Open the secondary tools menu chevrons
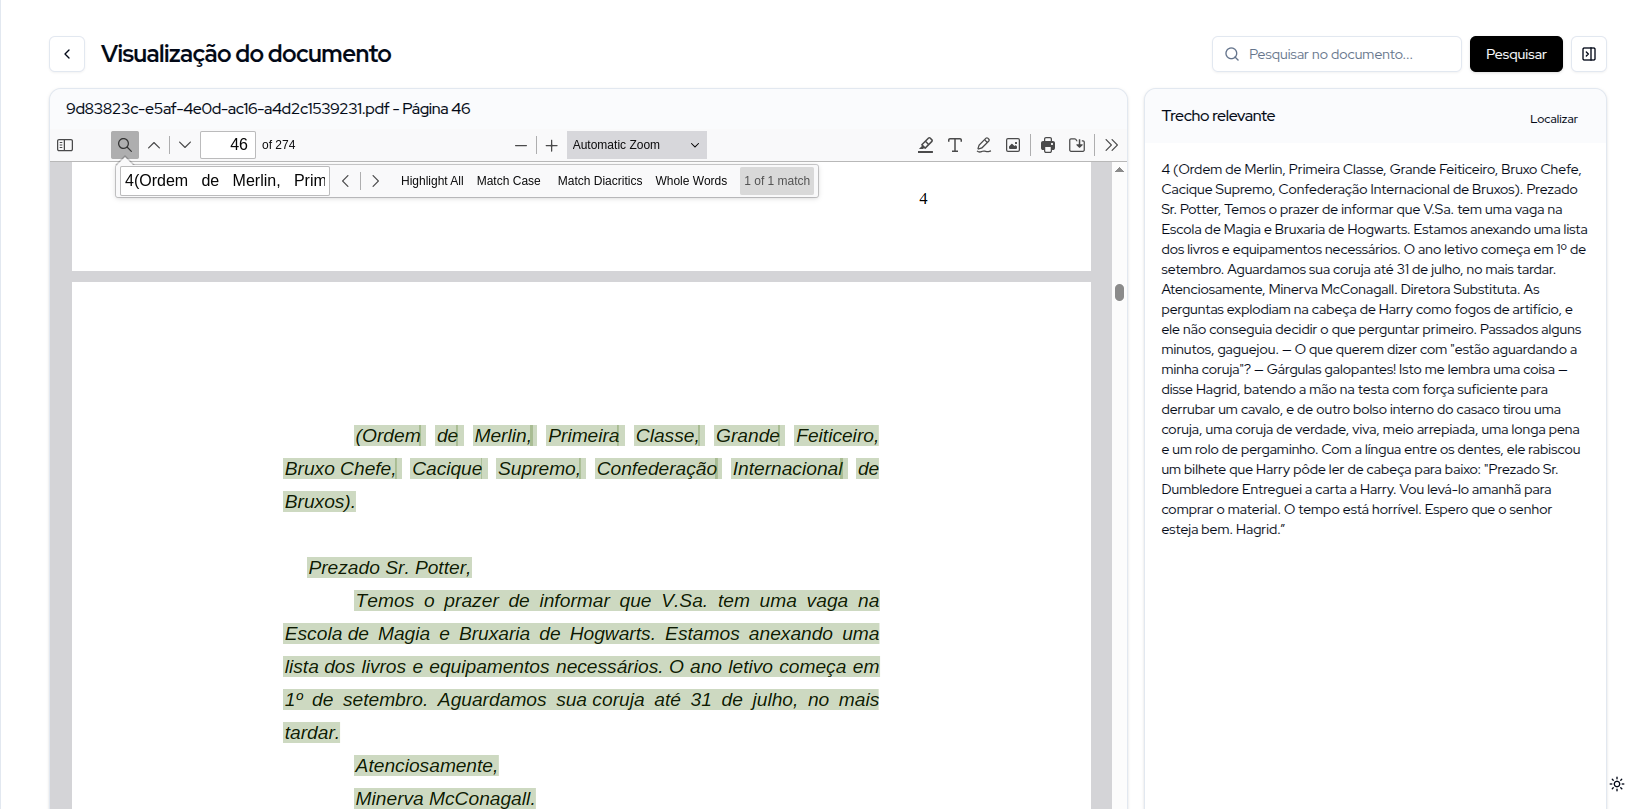The image size is (1637, 809). click(x=1111, y=145)
